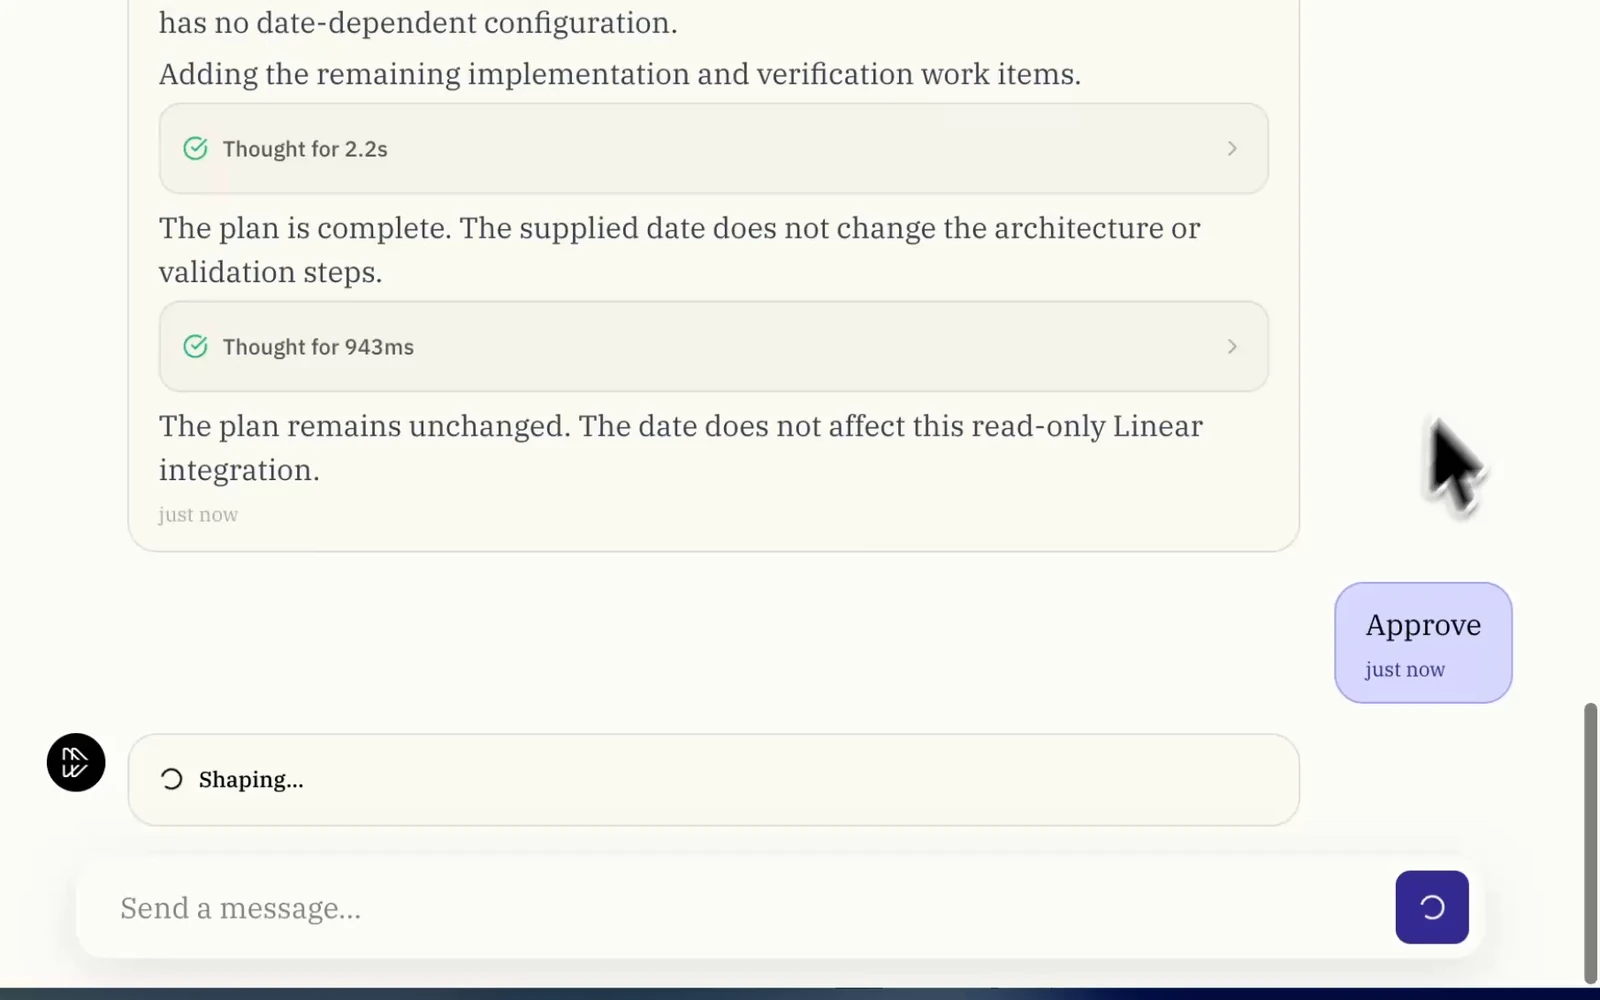
Task: Click the 'just now' timestamp in Approve bubble
Action: point(1405,670)
